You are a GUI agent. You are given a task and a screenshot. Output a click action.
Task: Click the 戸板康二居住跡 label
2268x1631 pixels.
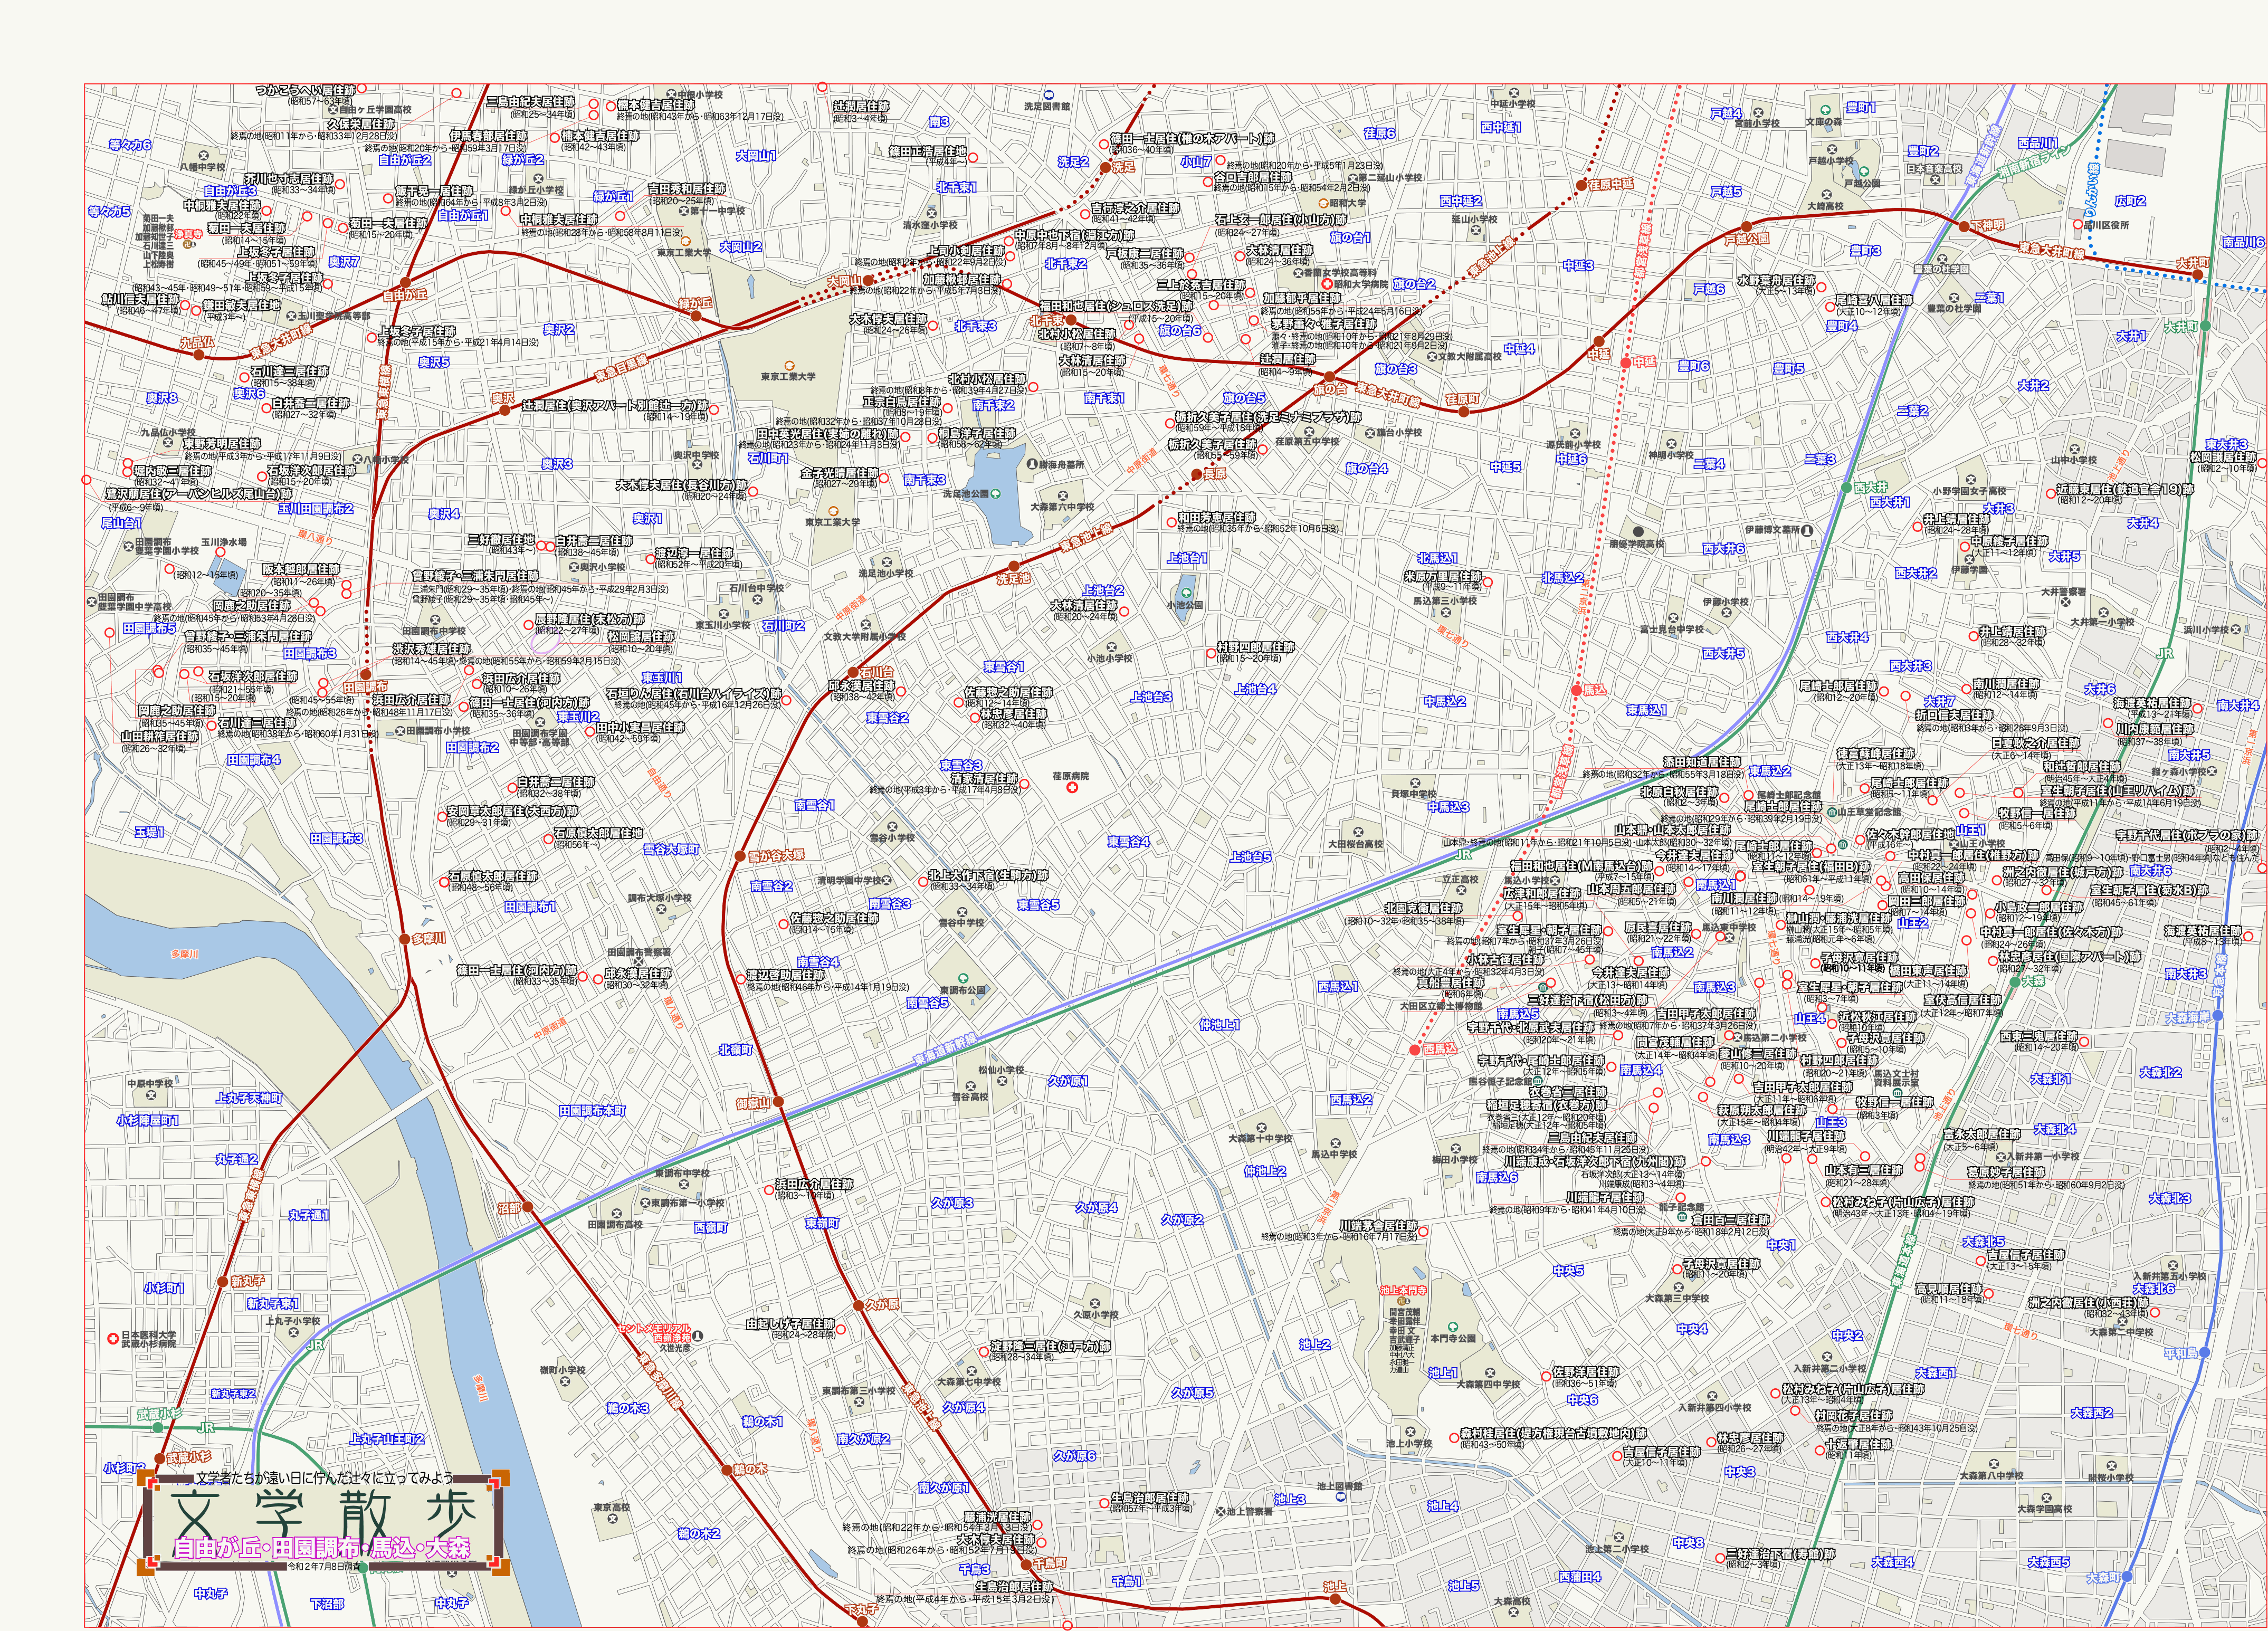pyautogui.click(x=1144, y=254)
